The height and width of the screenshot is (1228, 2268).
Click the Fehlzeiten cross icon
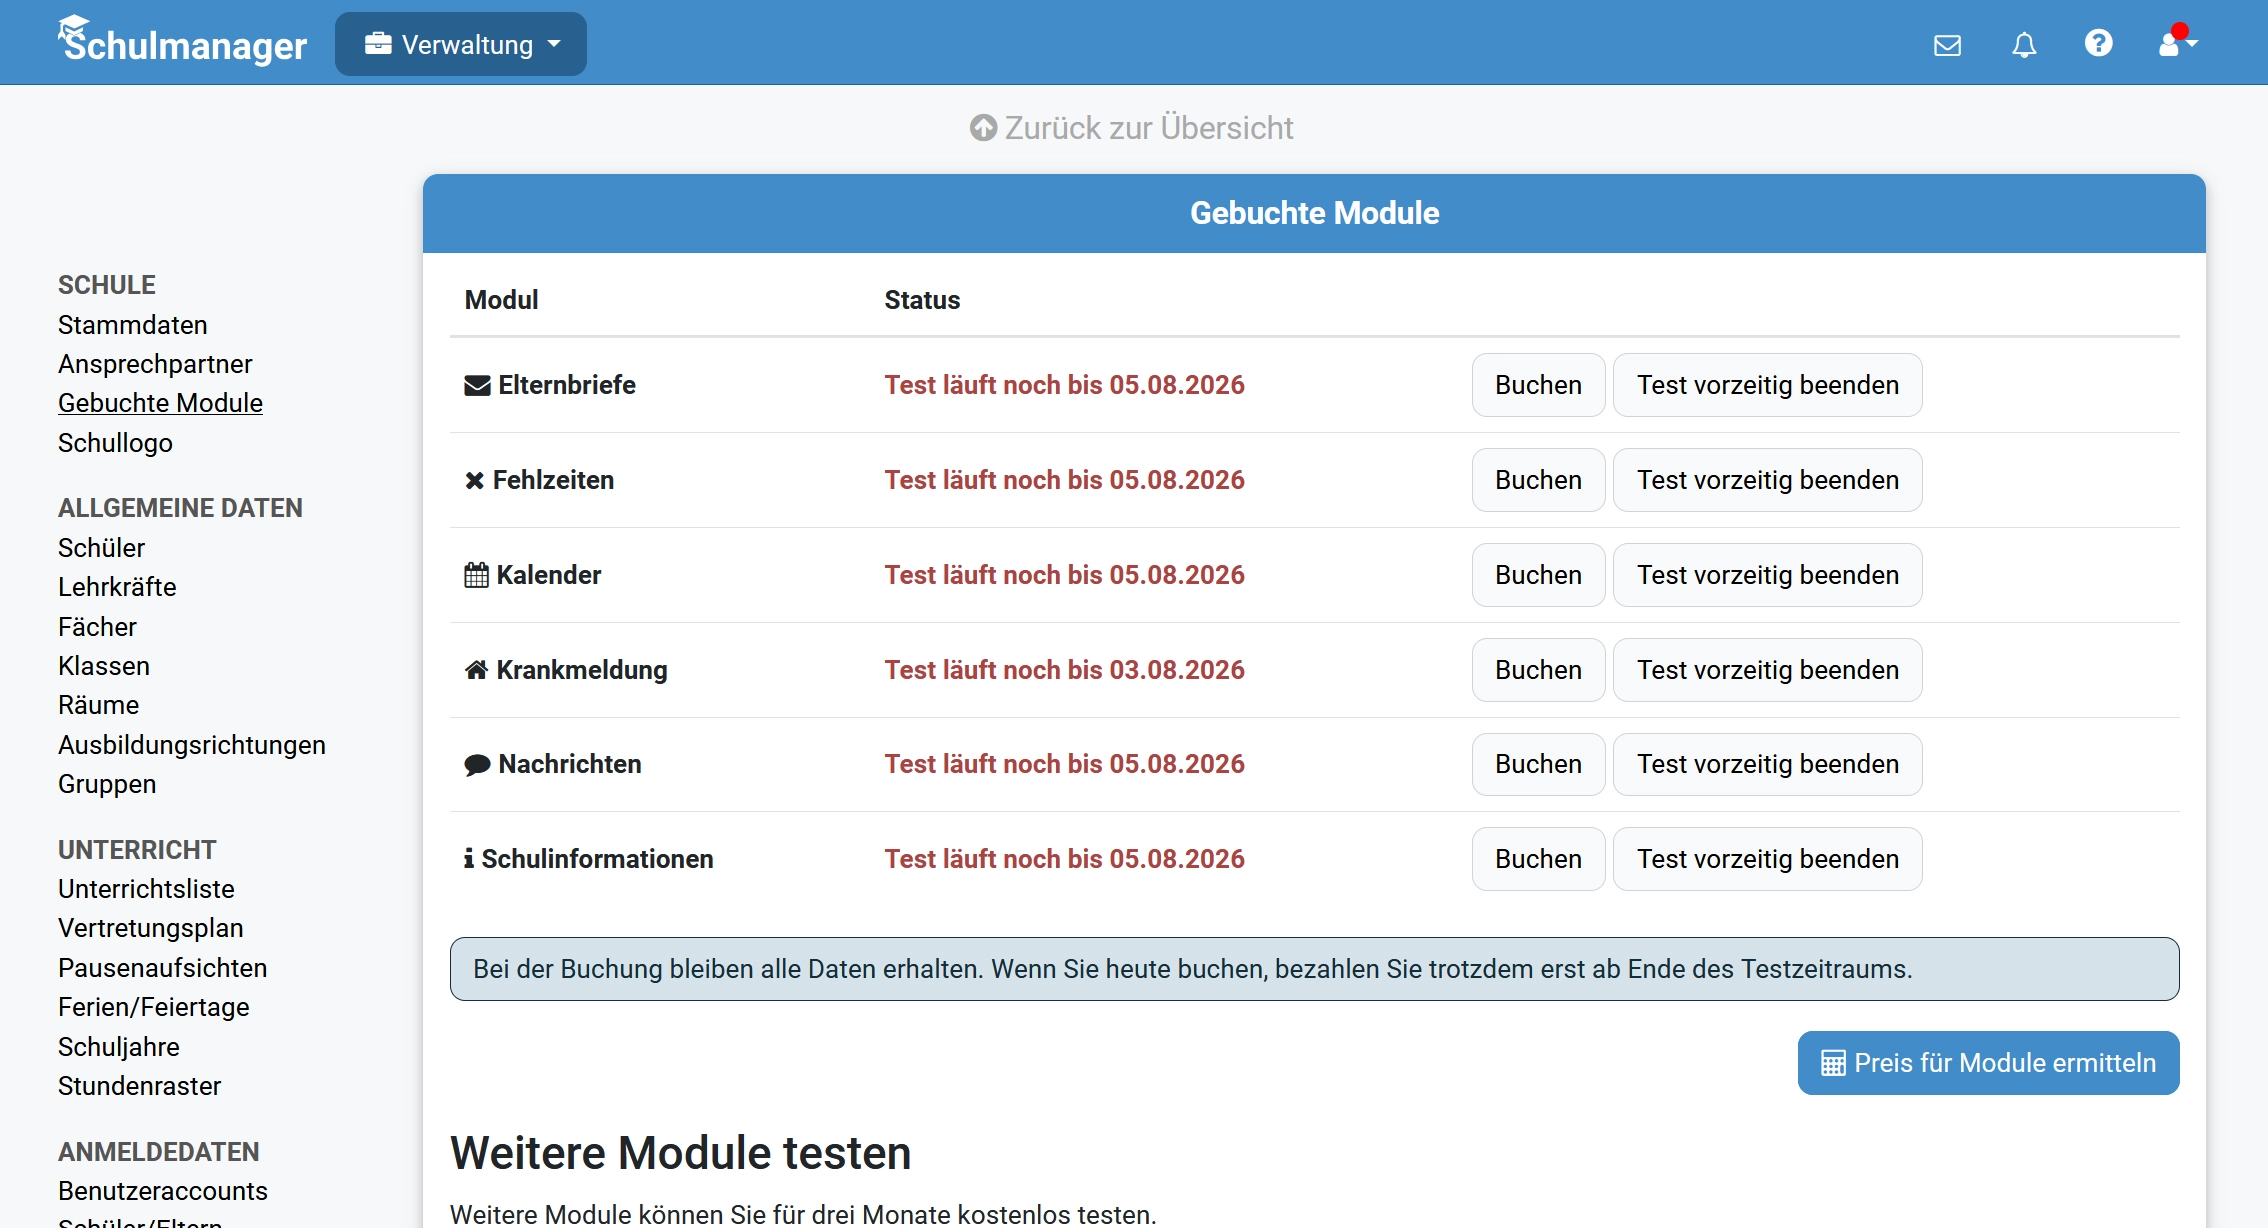pos(474,480)
